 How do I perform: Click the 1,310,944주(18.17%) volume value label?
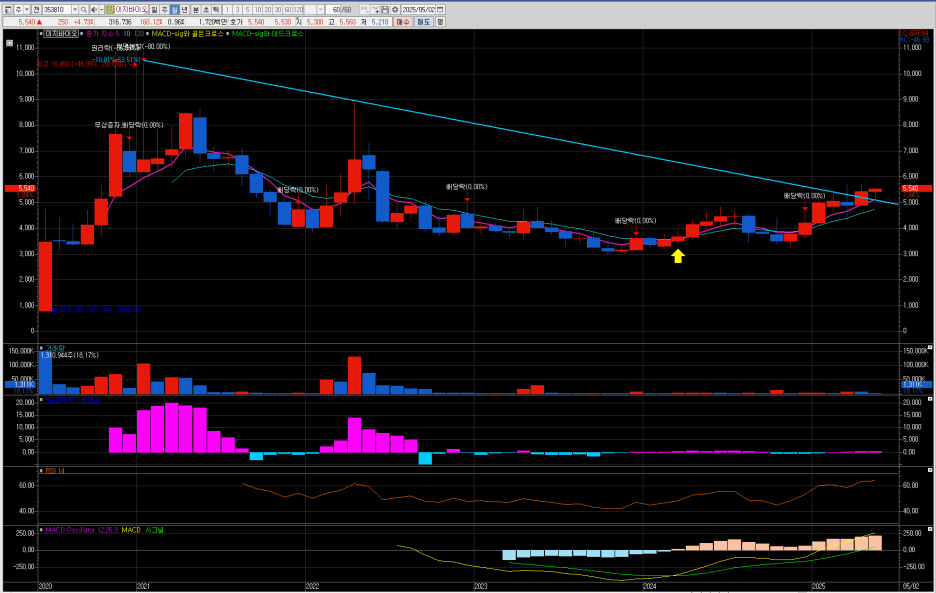[x=69, y=355]
